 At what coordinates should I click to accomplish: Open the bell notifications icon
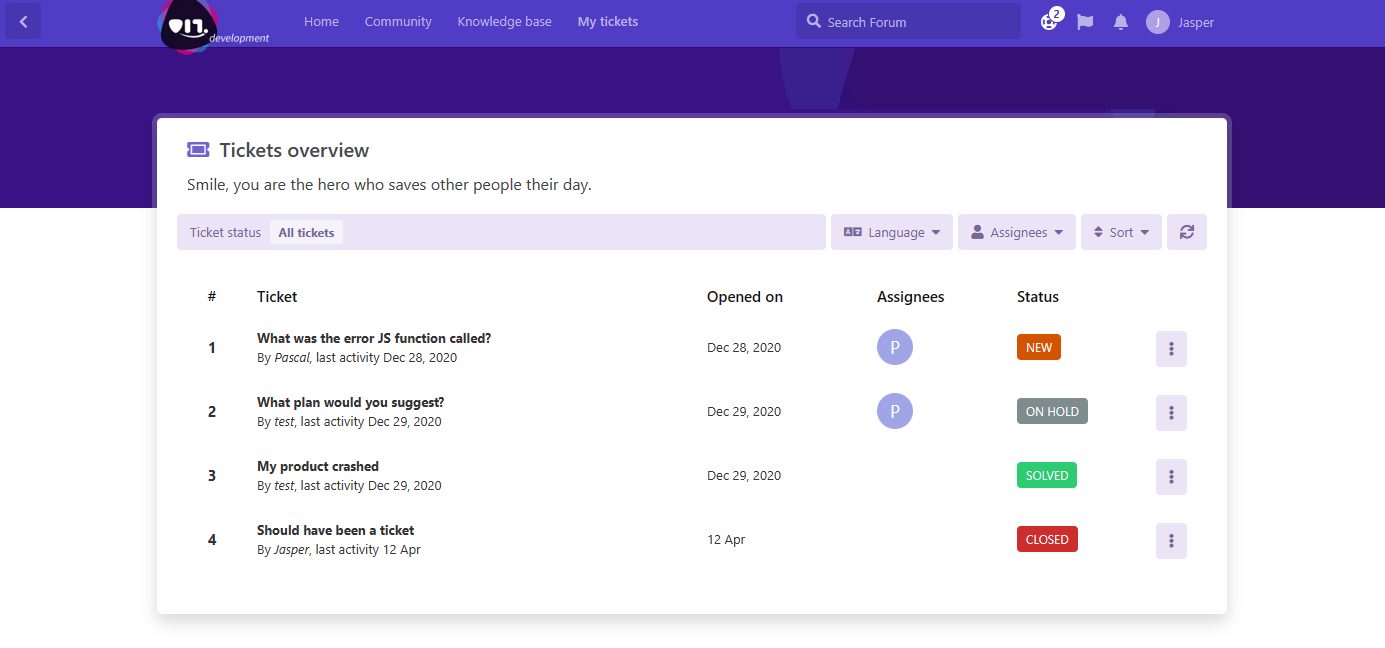pos(1121,22)
